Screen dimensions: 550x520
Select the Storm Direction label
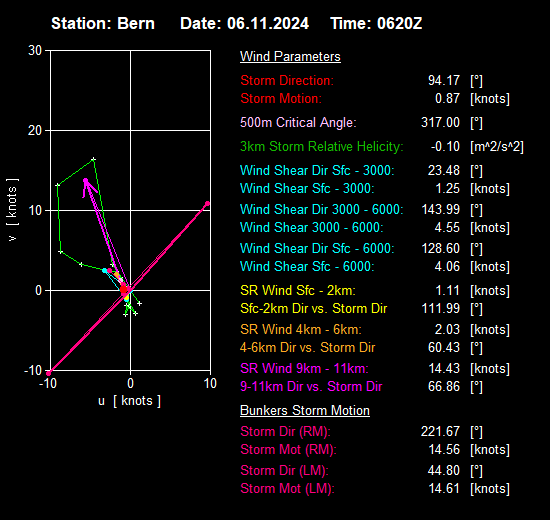[287, 80]
